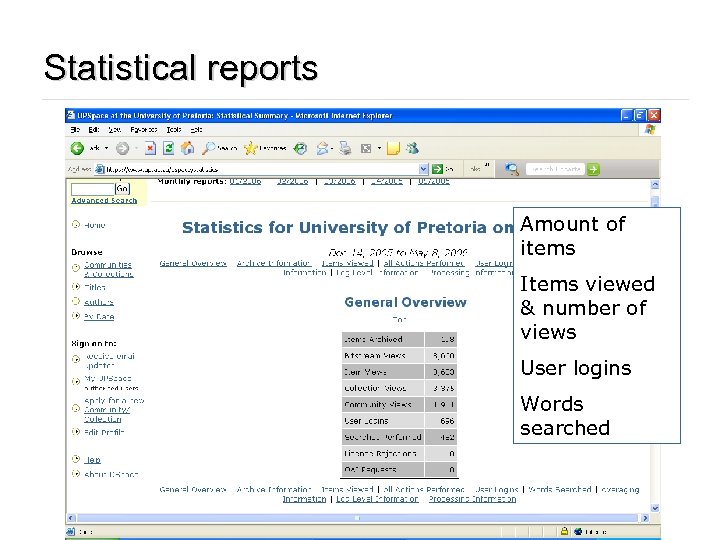
Task: Open the address bar dropdown arrow
Action: coord(423,169)
